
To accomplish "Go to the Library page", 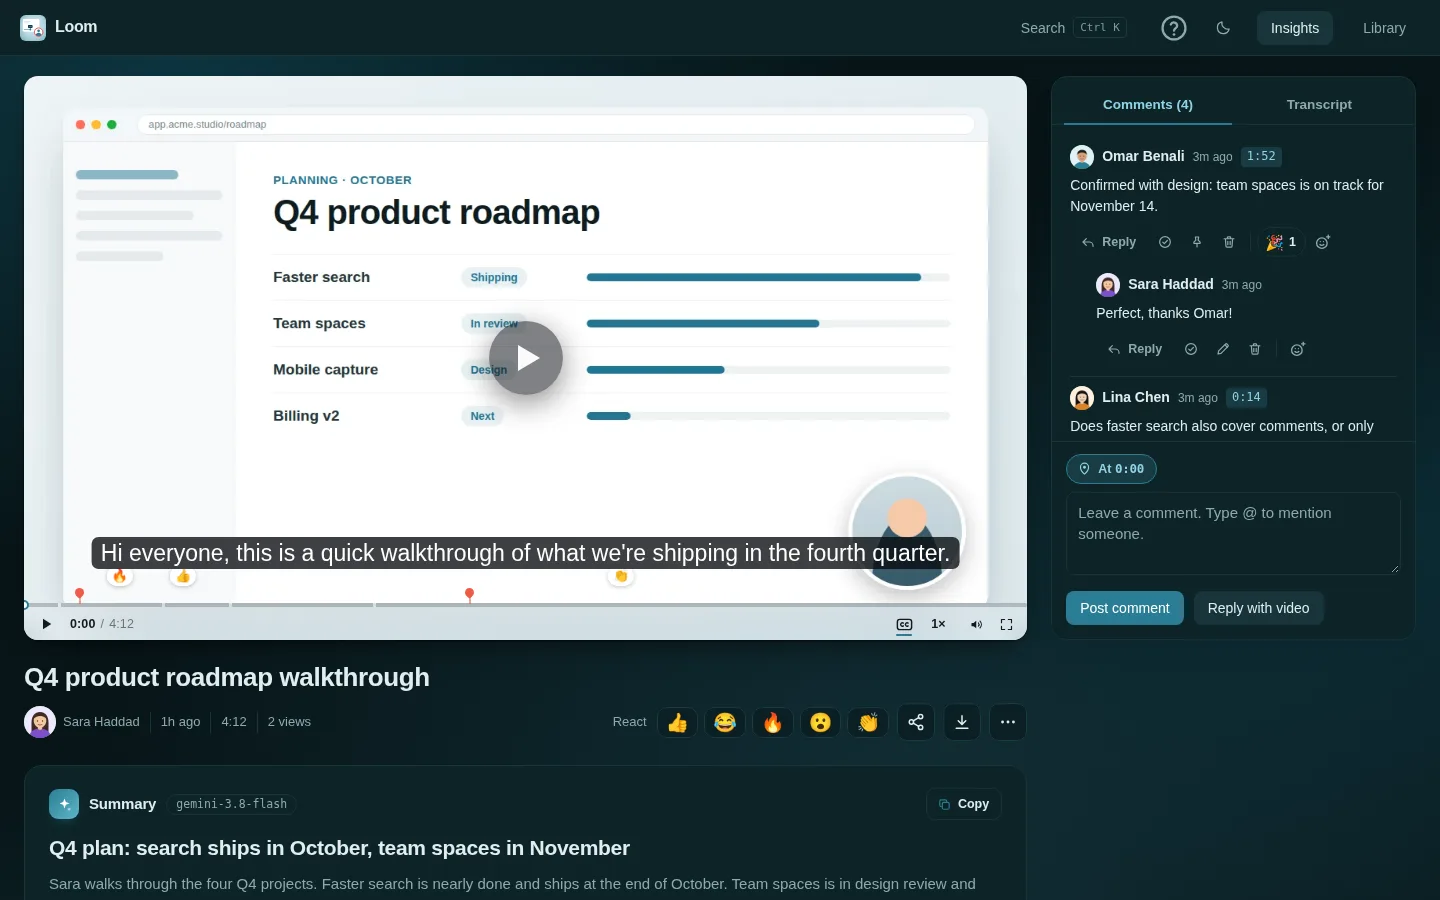I will click(x=1384, y=28).
